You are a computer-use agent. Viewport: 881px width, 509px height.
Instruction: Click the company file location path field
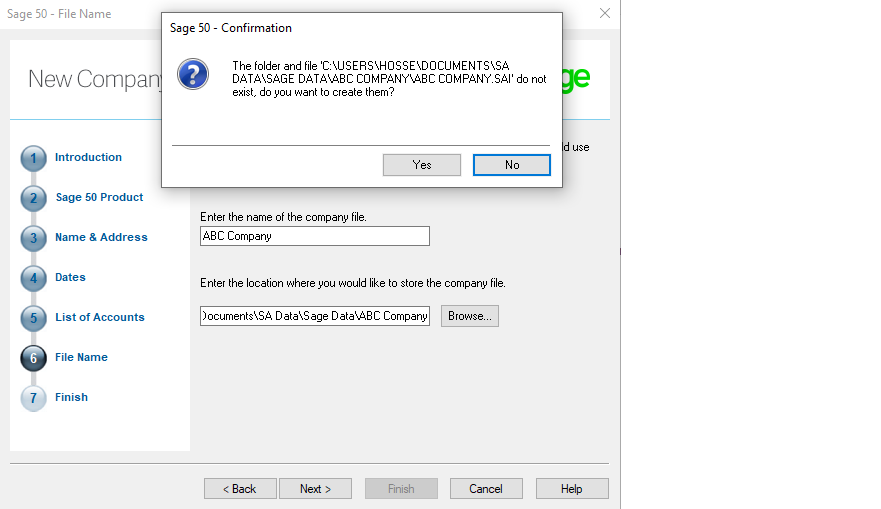(315, 316)
